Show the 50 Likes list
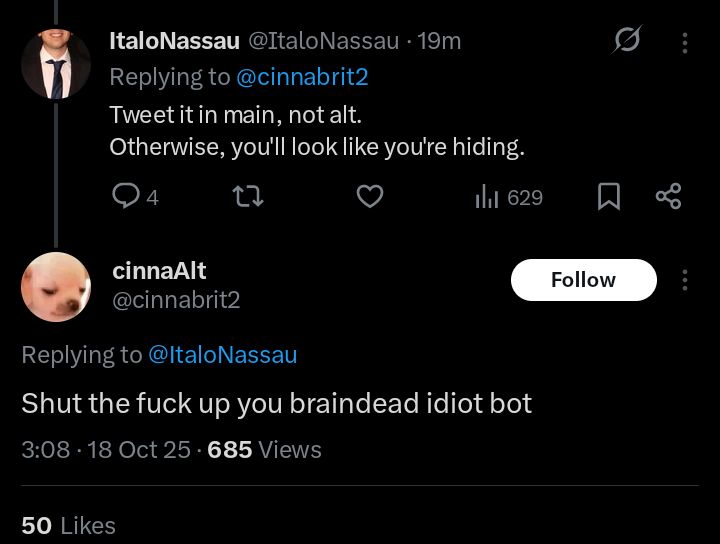The image size is (720, 544). pos(68,525)
